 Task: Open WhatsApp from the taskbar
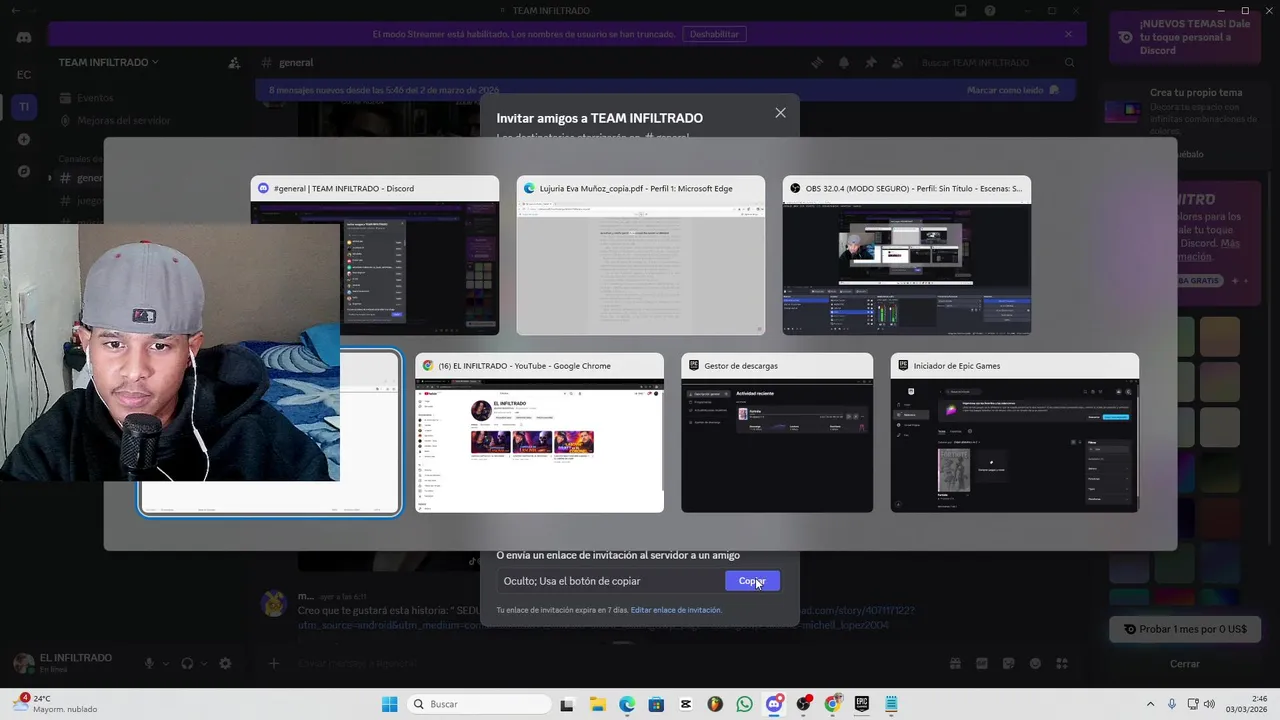pyautogui.click(x=744, y=704)
